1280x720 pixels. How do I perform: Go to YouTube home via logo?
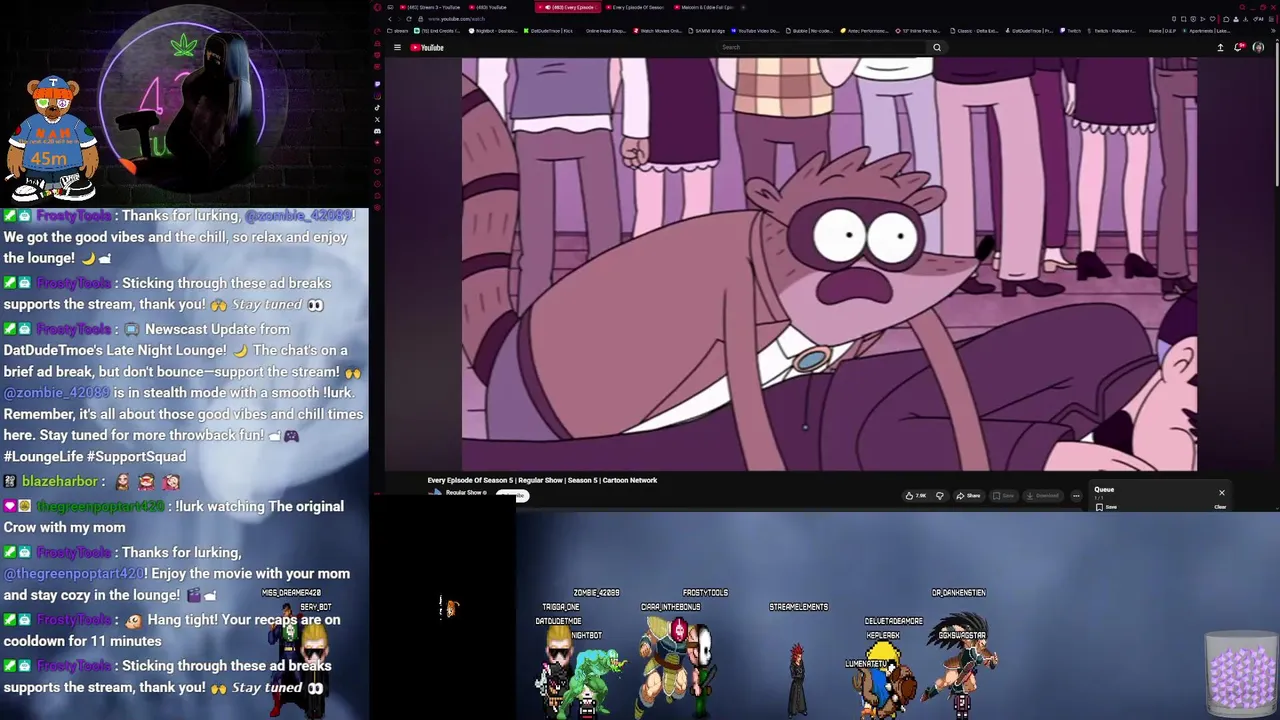(427, 47)
